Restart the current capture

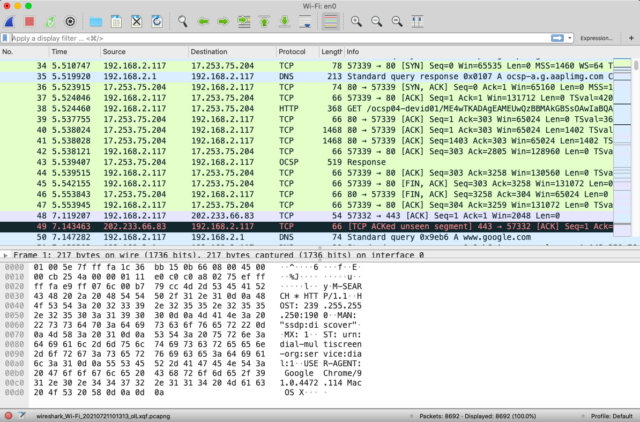click(50, 21)
